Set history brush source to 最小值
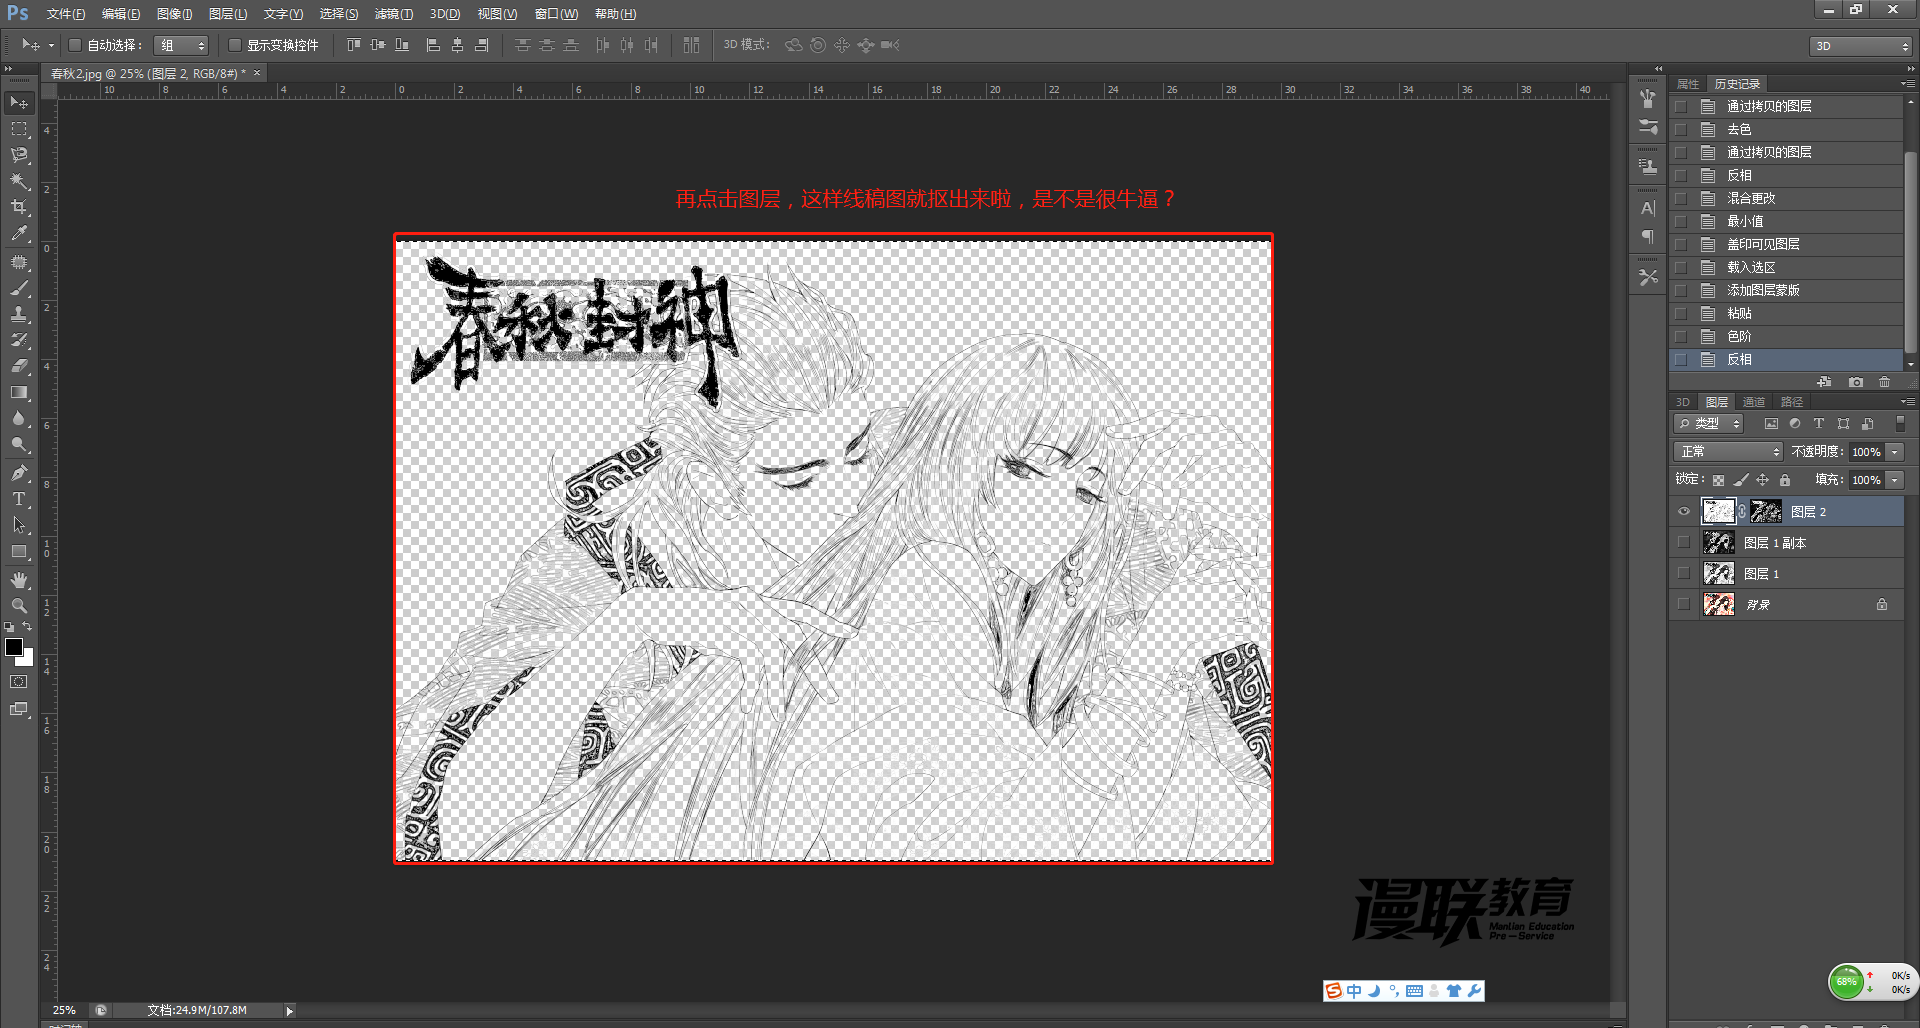Screen dimensions: 1920x1028 click(1681, 221)
